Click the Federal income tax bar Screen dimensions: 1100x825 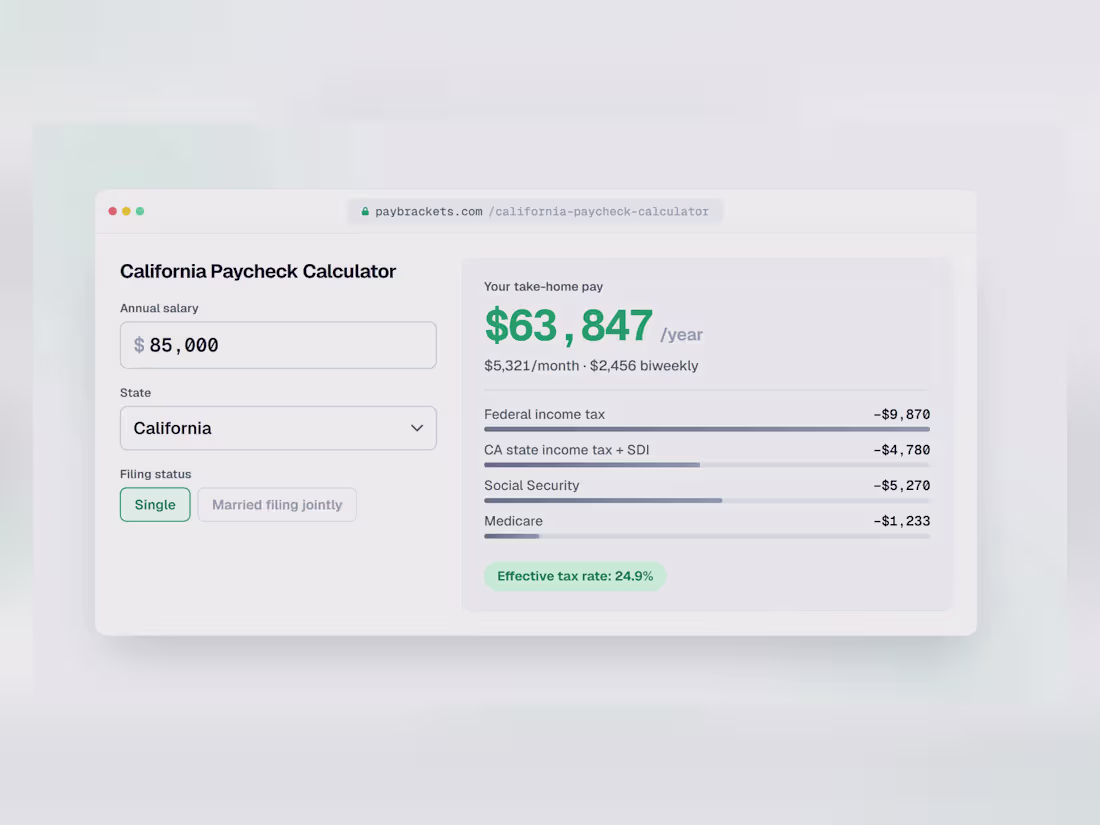[707, 429]
